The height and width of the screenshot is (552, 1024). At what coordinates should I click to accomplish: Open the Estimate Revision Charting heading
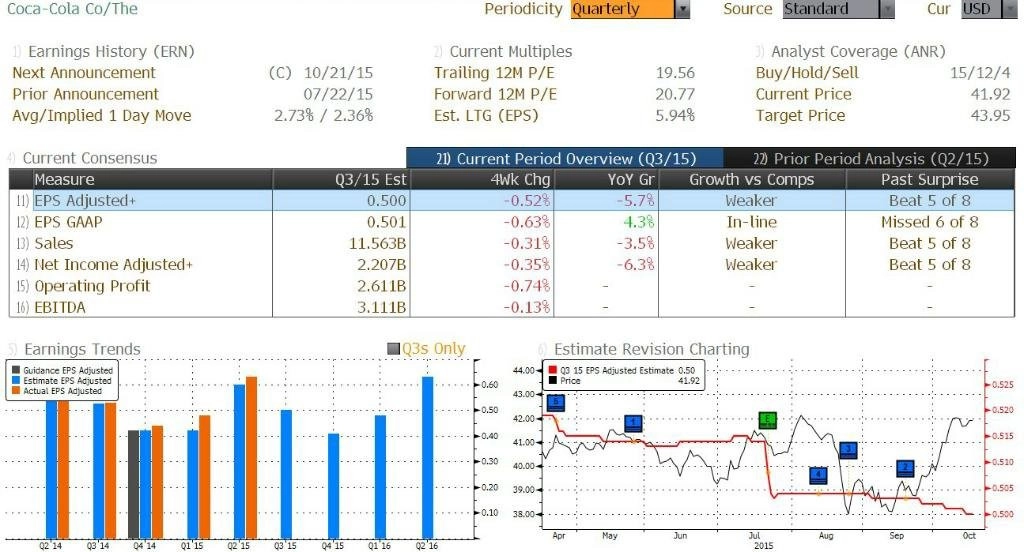[652, 349]
